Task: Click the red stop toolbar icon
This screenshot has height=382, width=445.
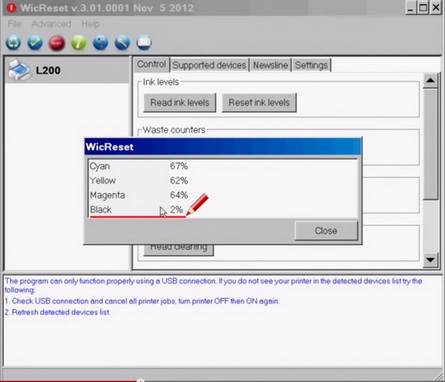Action: coord(57,43)
